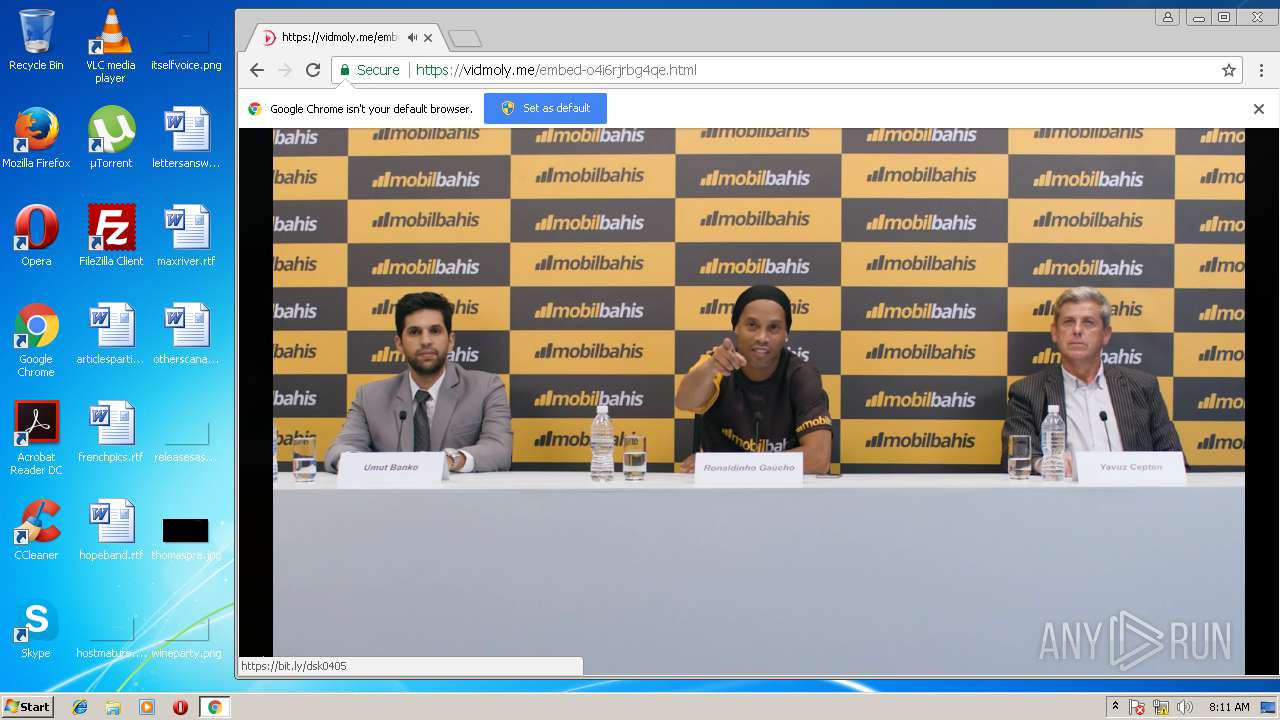This screenshot has height=720, width=1280.
Task: Go forward to the next page in Chrome
Action: [285, 70]
